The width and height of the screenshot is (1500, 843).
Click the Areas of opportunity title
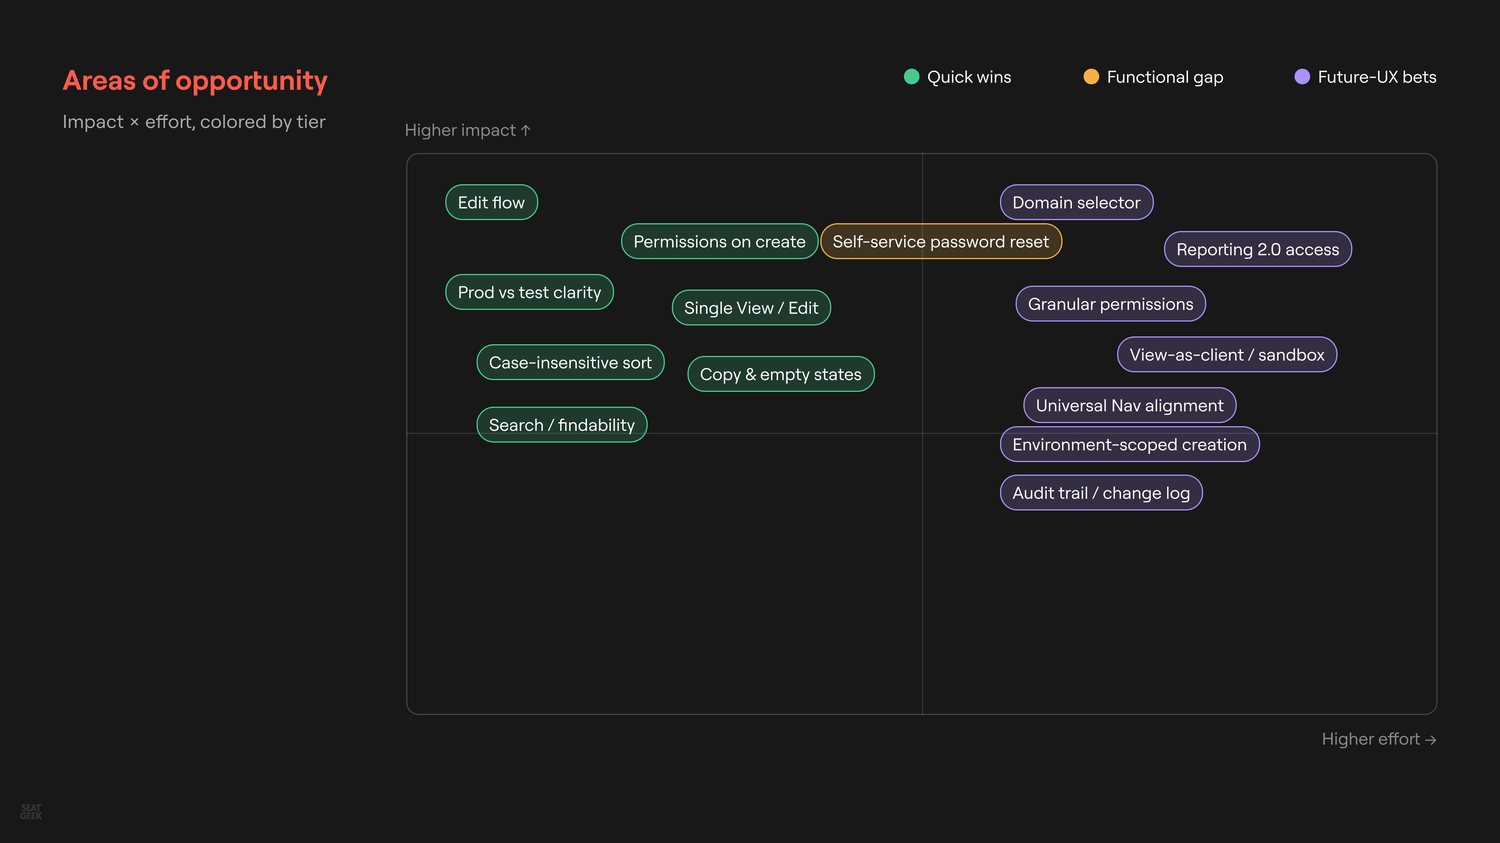pyautogui.click(x=195, y=81)
